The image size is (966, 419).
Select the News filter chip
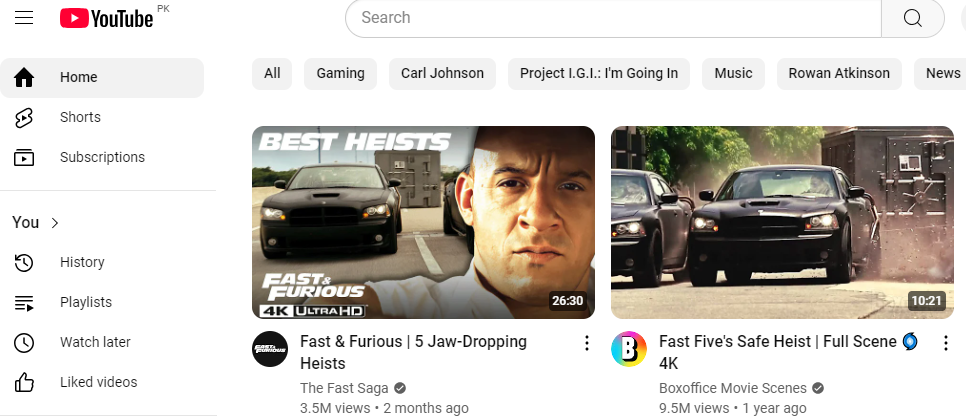pos(940,74)
